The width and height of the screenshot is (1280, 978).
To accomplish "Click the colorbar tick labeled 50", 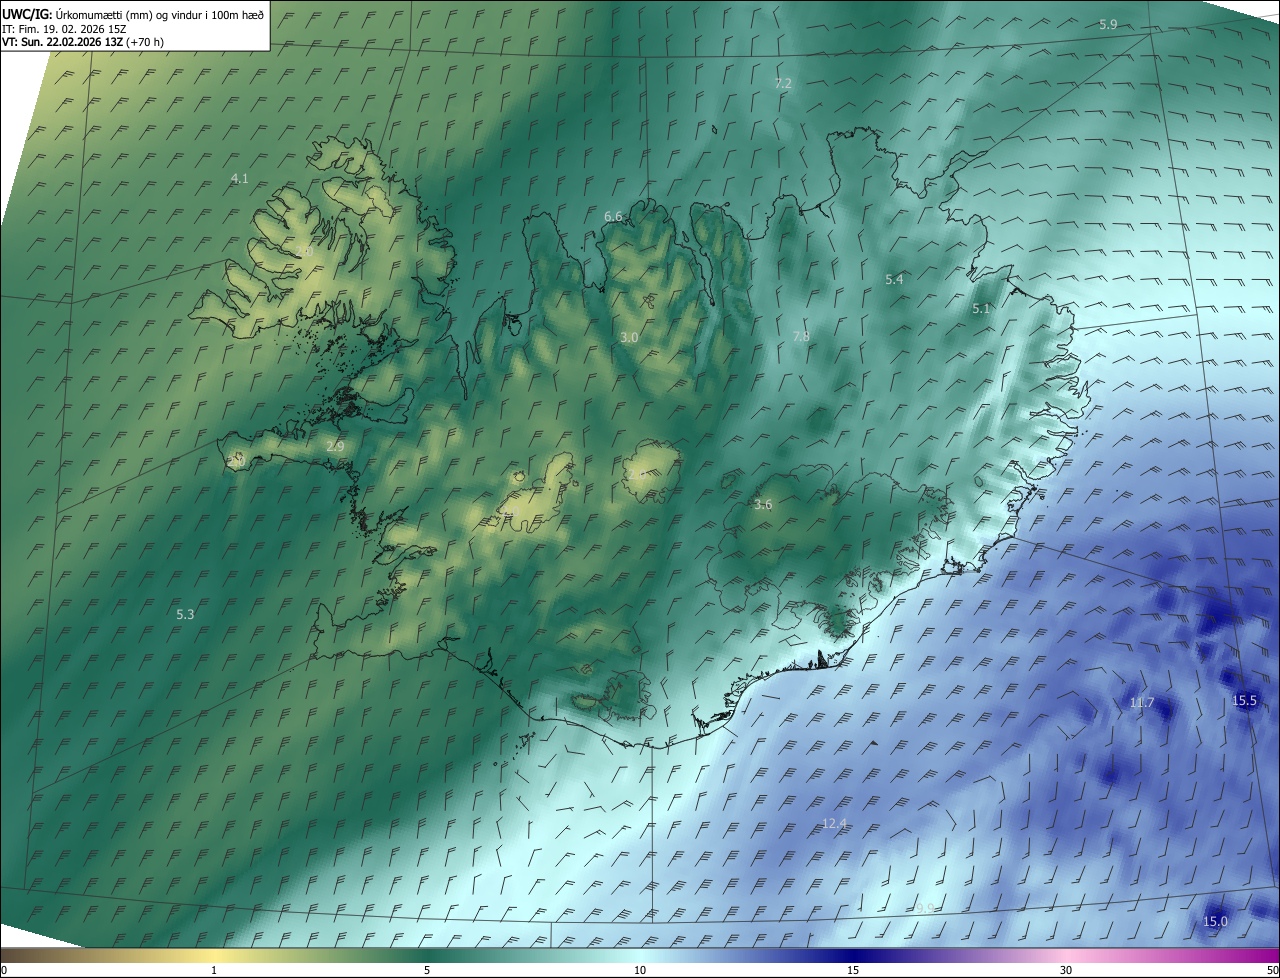I will [x=1272, y=970].
